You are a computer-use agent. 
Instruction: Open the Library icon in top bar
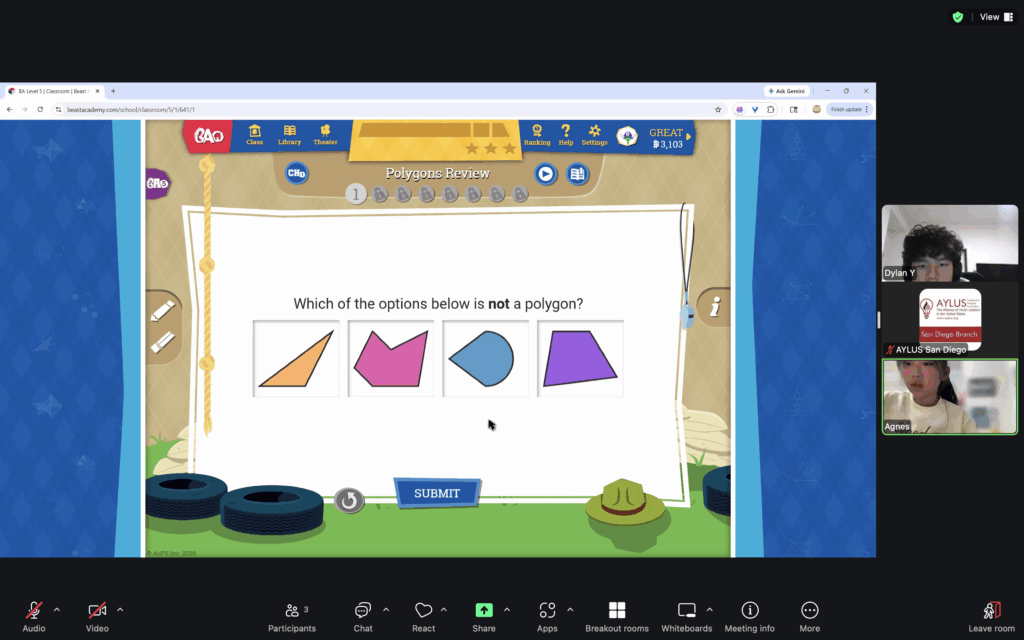pos(289,135)
